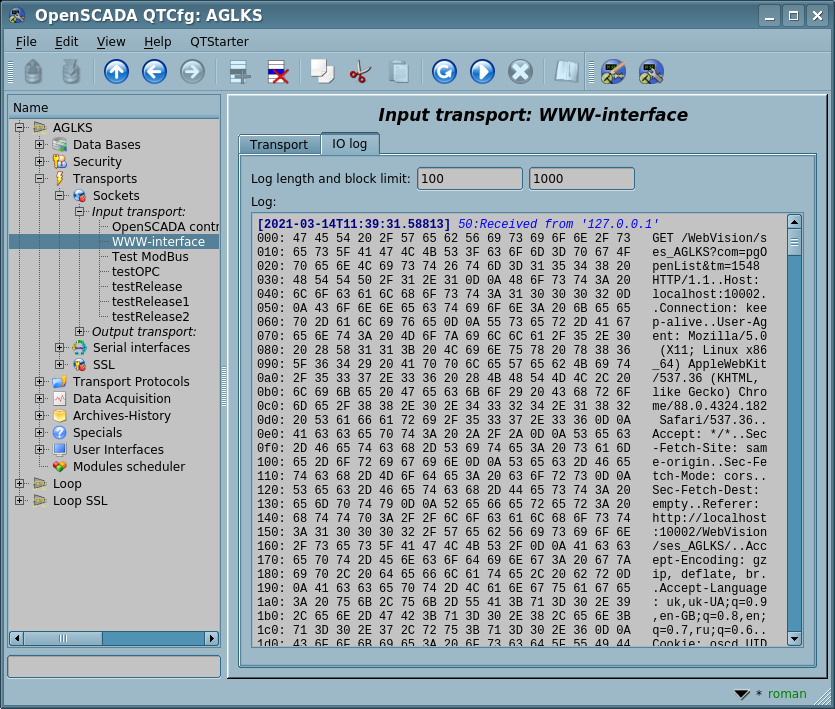Expand the Security node
835x709 pixels.
pos(39,161)
